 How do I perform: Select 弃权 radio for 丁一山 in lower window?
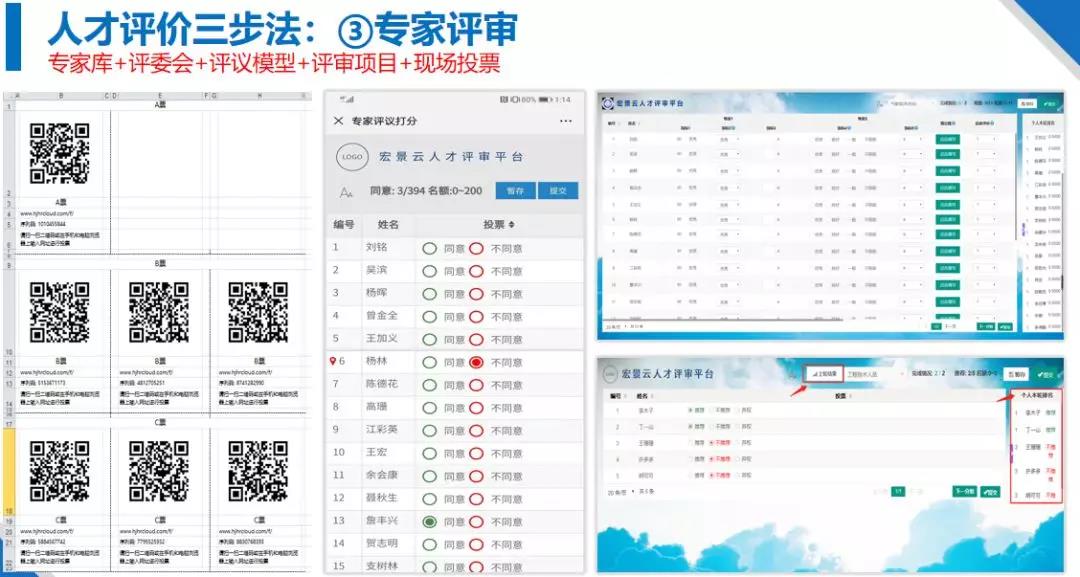coord(738,427)
